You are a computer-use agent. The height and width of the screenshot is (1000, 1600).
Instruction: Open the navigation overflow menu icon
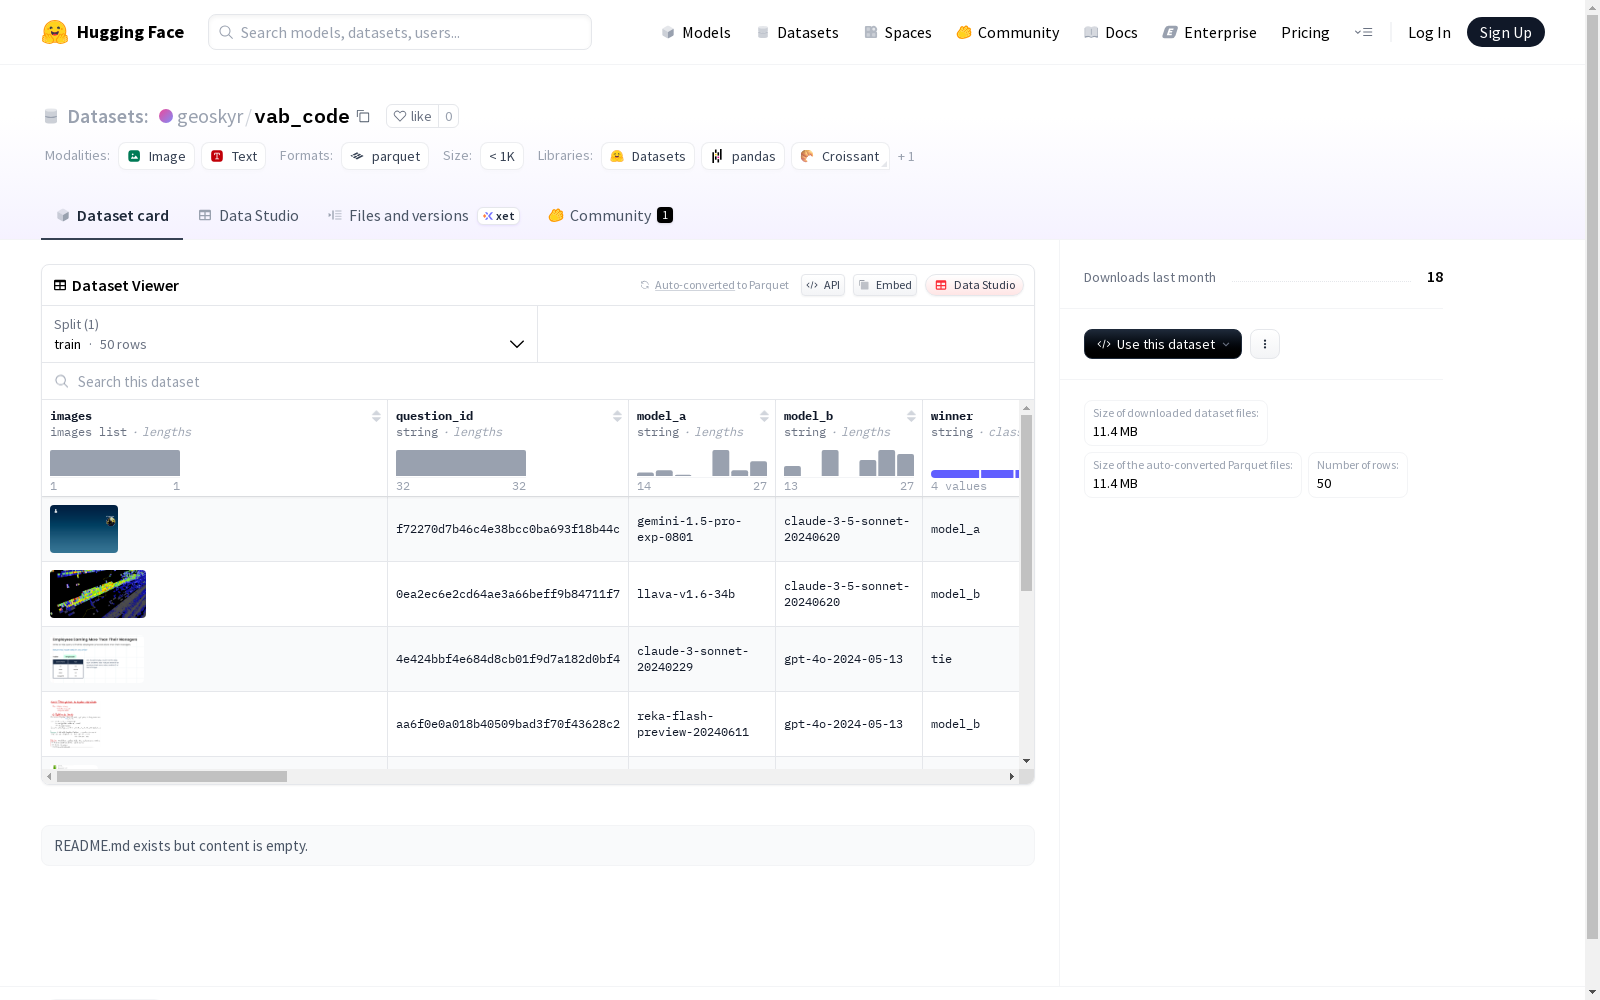pos(1363,32)
